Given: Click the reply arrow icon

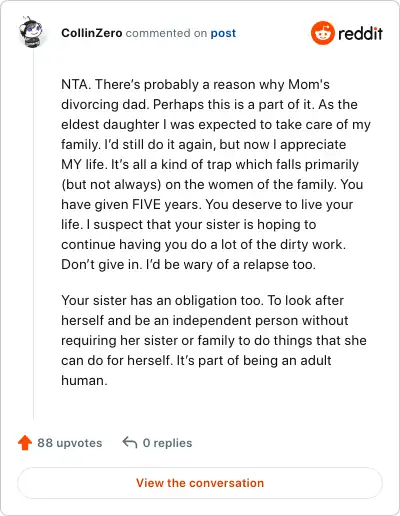Looking at the screenshot, I should coord(130,443).
